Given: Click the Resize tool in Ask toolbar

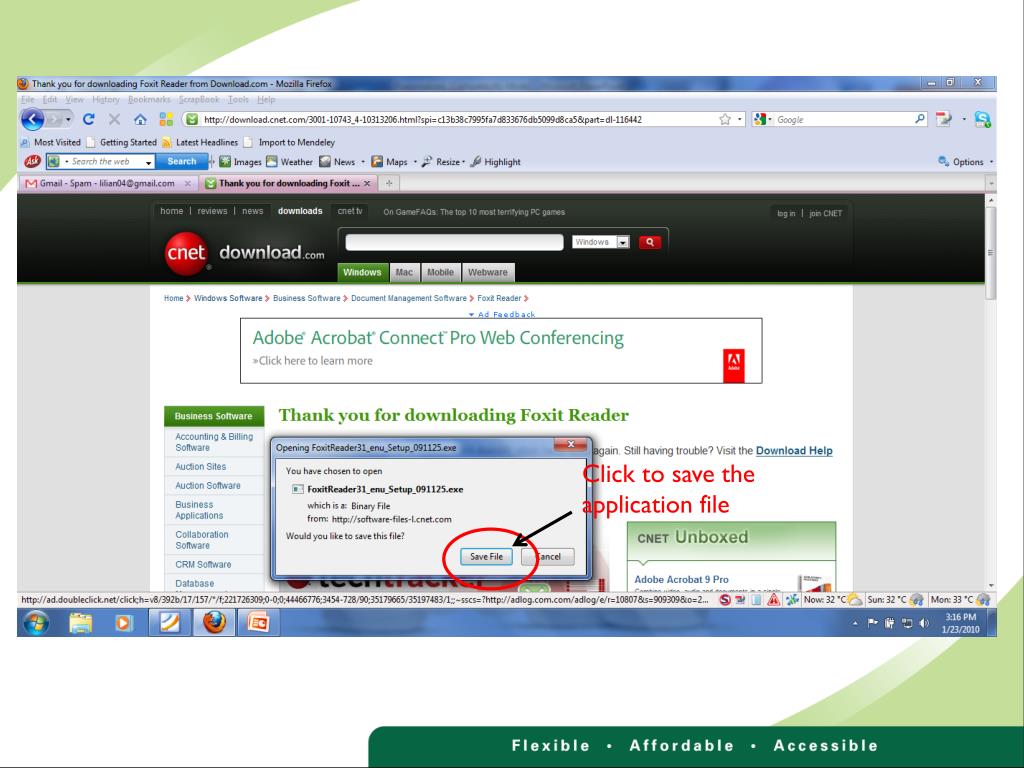Looking at the screenshot, I should click(441, 162).
